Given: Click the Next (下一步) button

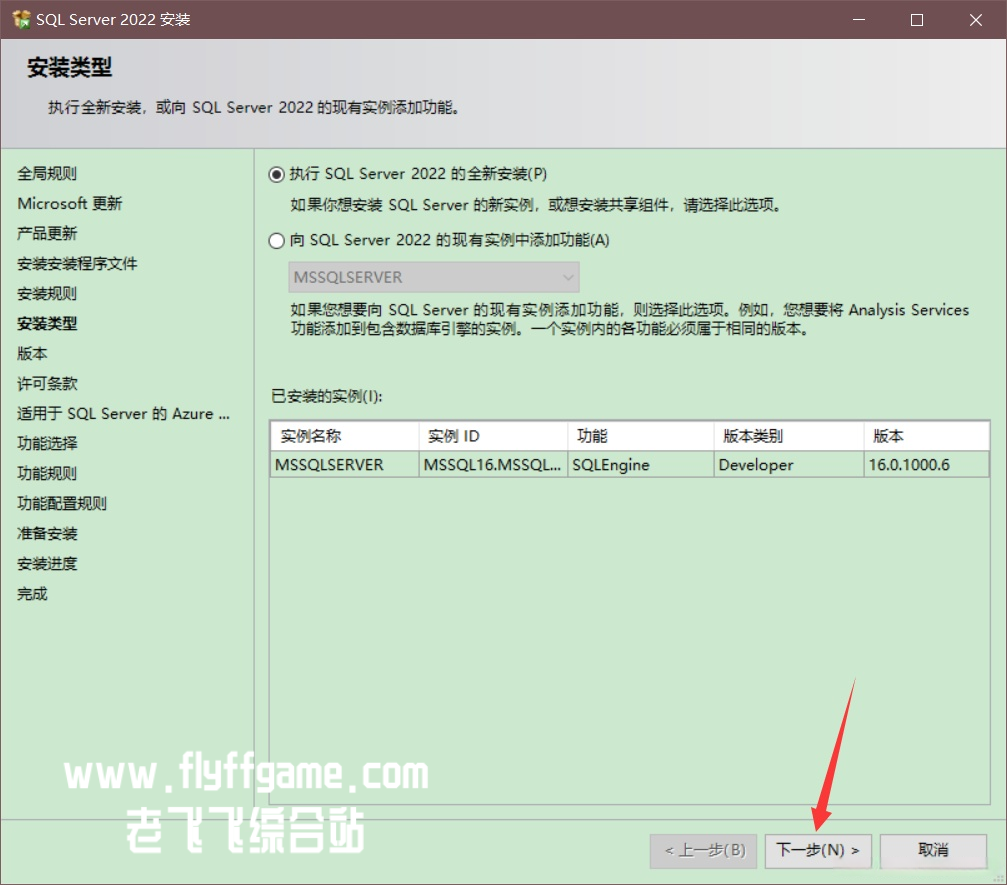Looking at the screenshot, I should pos(818,851).
